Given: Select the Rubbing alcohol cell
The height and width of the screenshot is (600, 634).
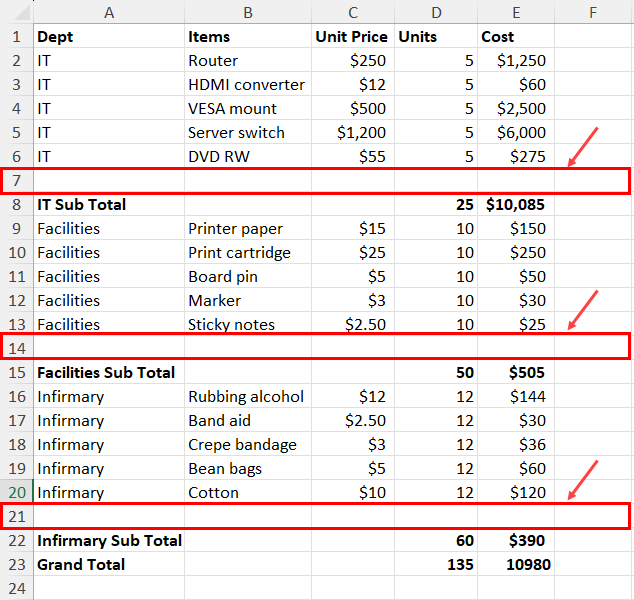Looking at the screenshot, I should (x=248, y=397).
